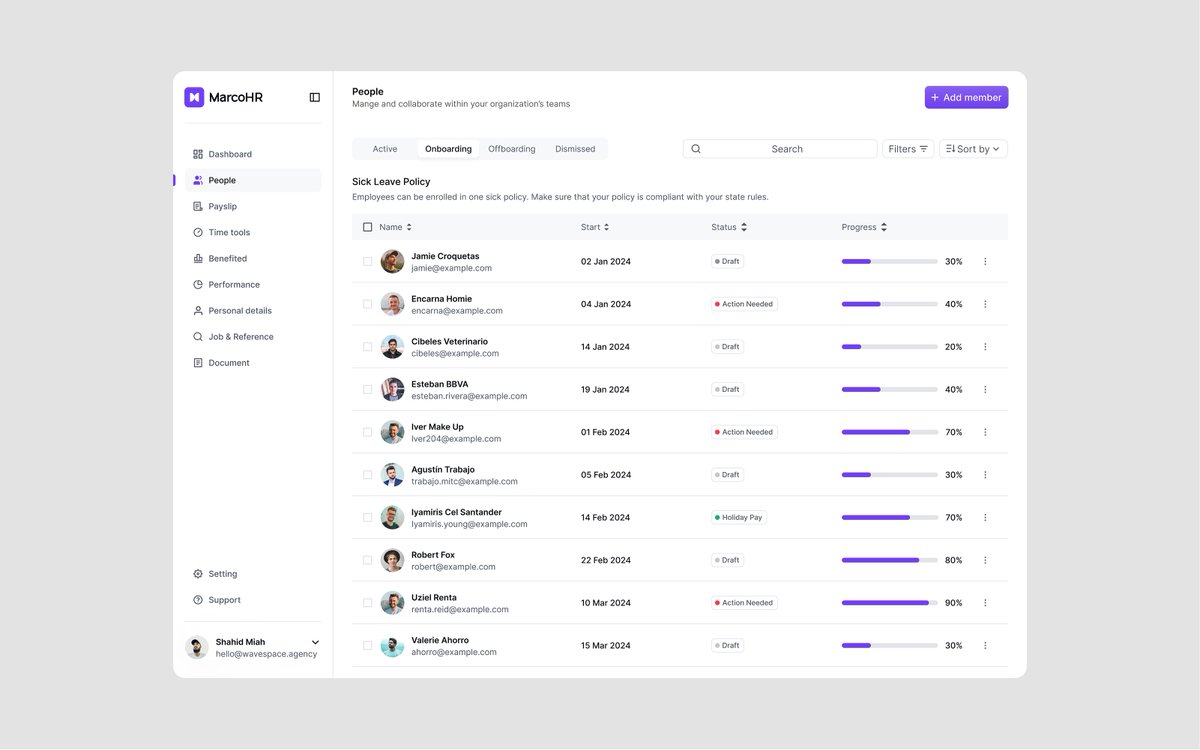The width and height of the screenshot is (1200, 750).
Task: Open Personal details in the sidebar
Action: coord(253,310)
